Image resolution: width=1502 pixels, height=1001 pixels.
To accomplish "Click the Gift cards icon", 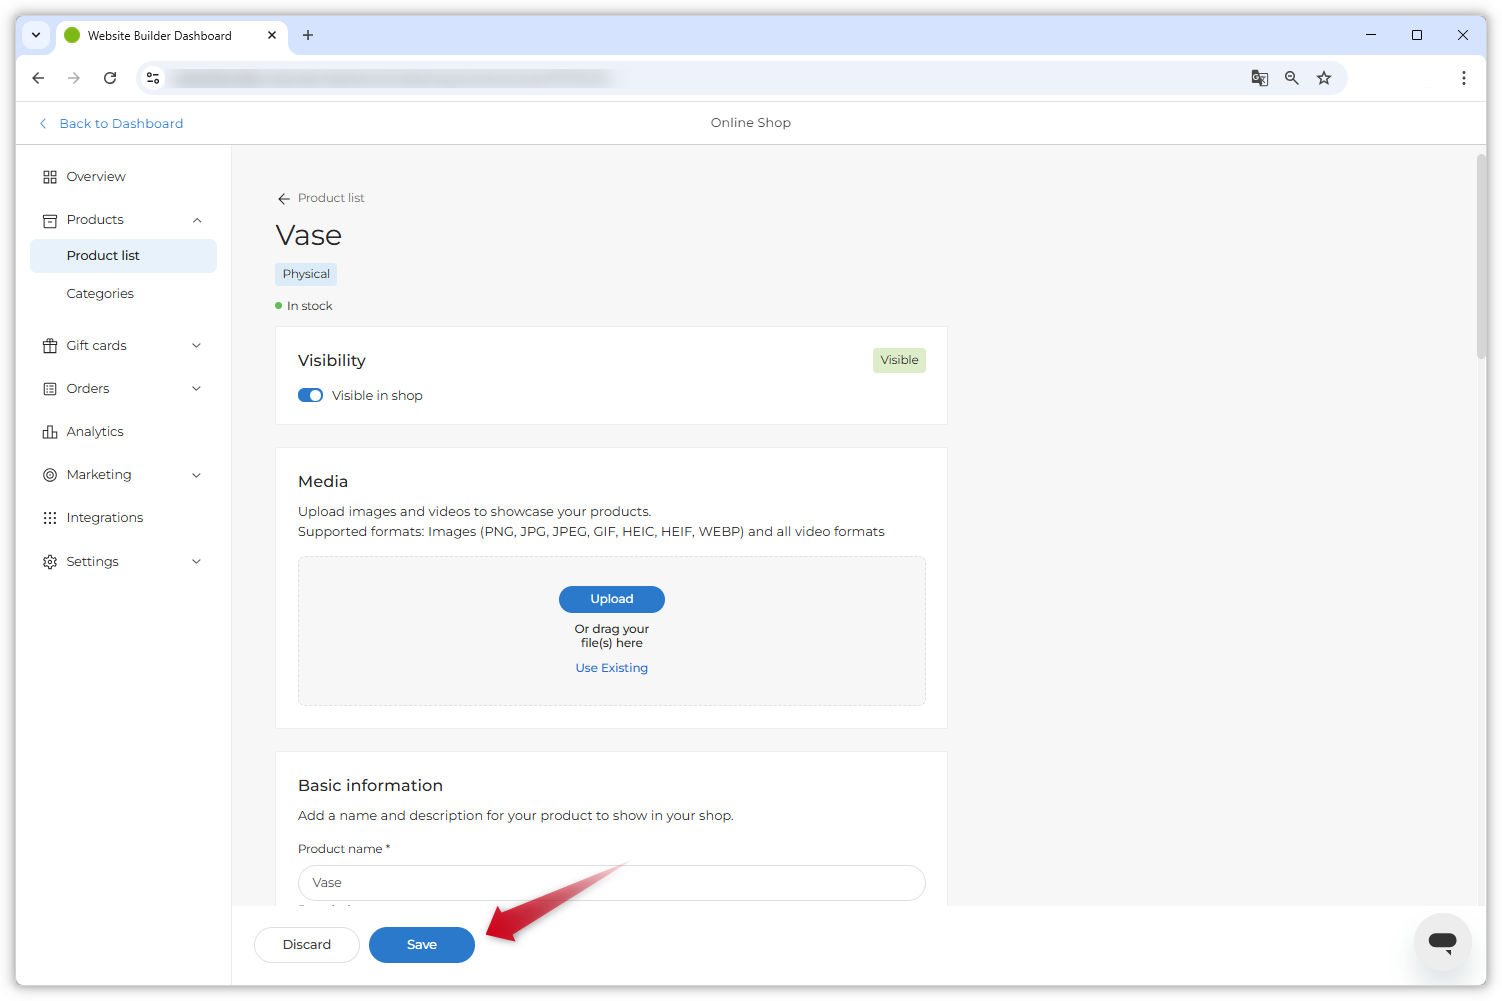I will pyautogui.click(x=50, y=345).
